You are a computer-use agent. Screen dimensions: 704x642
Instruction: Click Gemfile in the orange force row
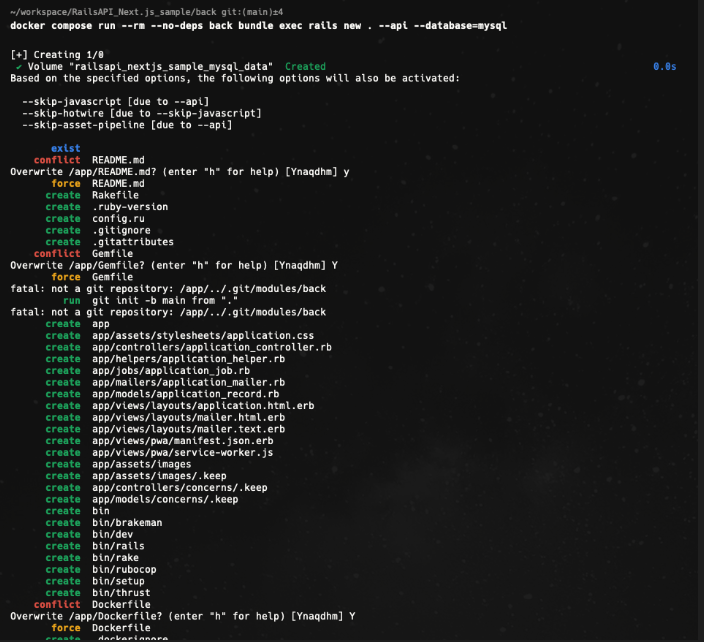pyautogui.click(x=113, y=277)
